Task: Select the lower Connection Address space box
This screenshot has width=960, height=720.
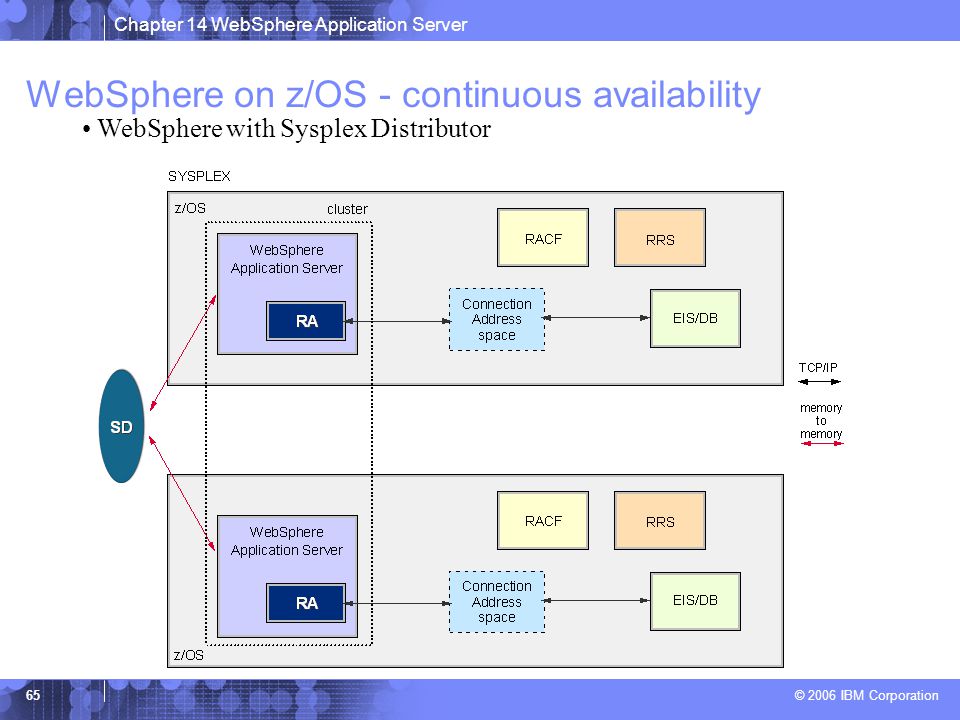Action: (497, 602)
